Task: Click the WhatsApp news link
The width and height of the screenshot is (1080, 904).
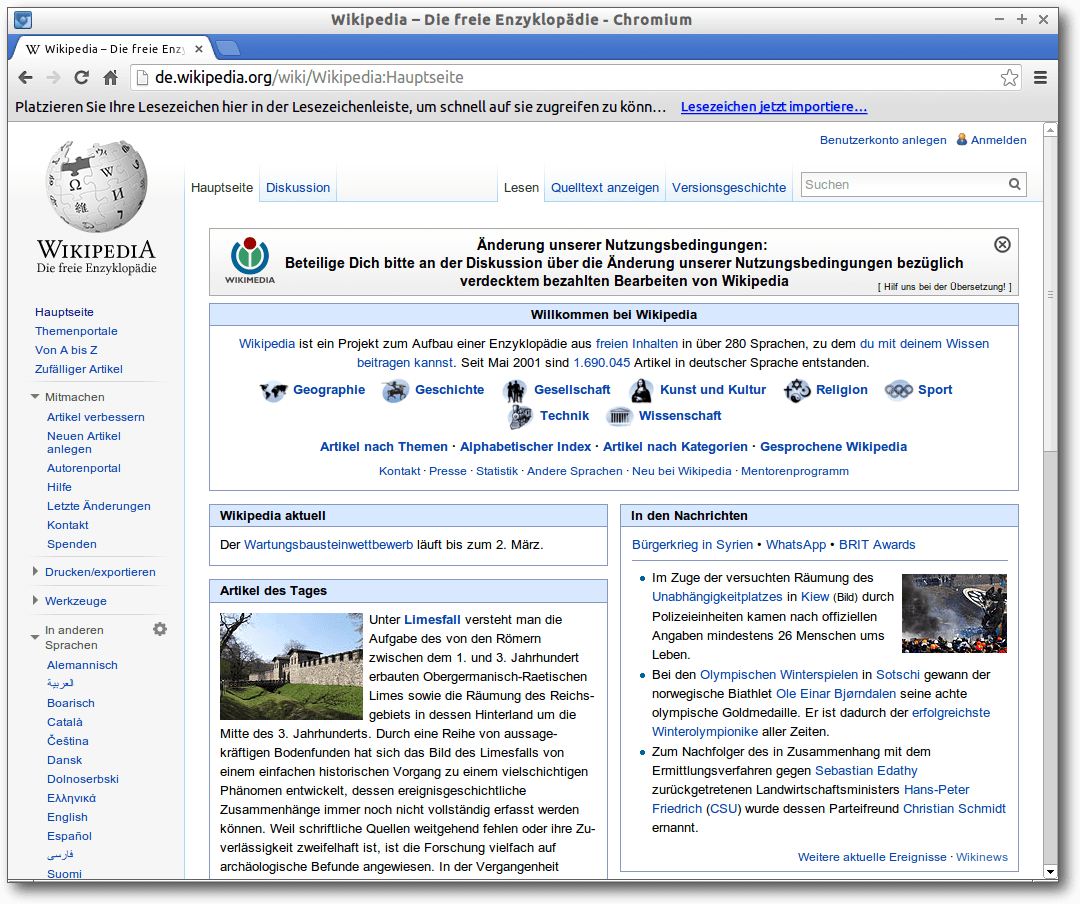Action: [x=796, y=544]
